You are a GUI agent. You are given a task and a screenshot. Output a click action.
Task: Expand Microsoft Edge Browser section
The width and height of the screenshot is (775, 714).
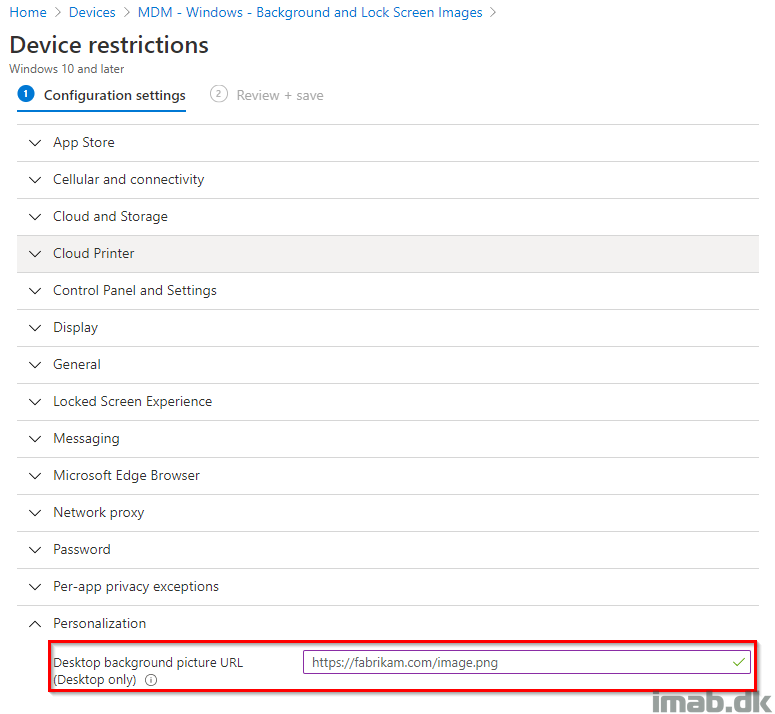point(388,476)
